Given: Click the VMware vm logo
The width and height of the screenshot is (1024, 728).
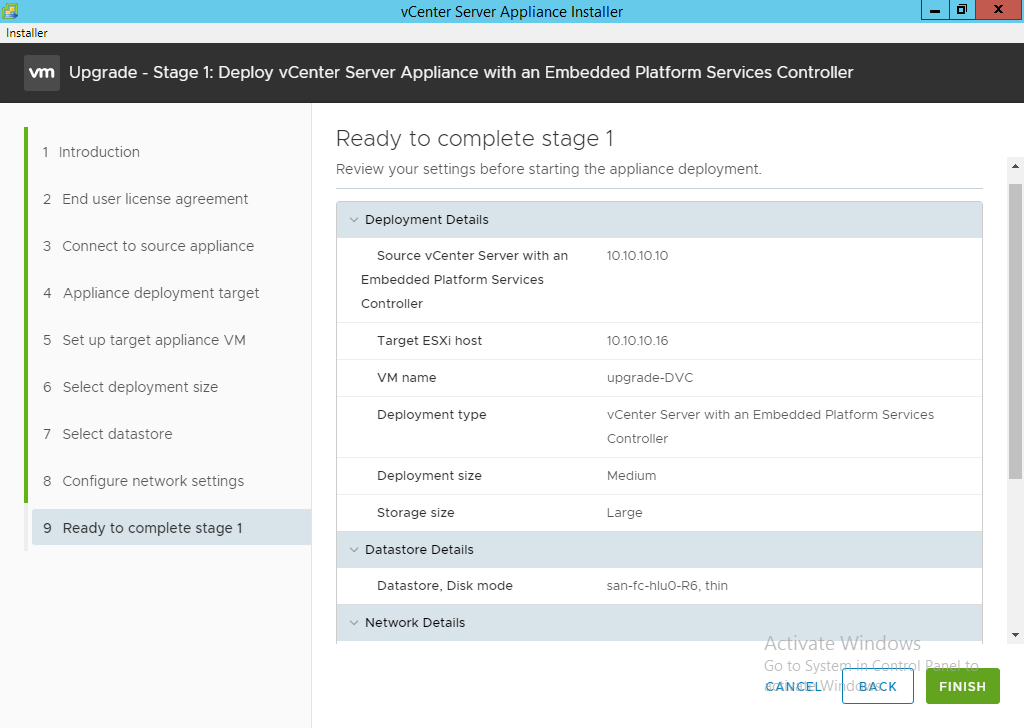Looking at the screenshot, I should [42, 72].
